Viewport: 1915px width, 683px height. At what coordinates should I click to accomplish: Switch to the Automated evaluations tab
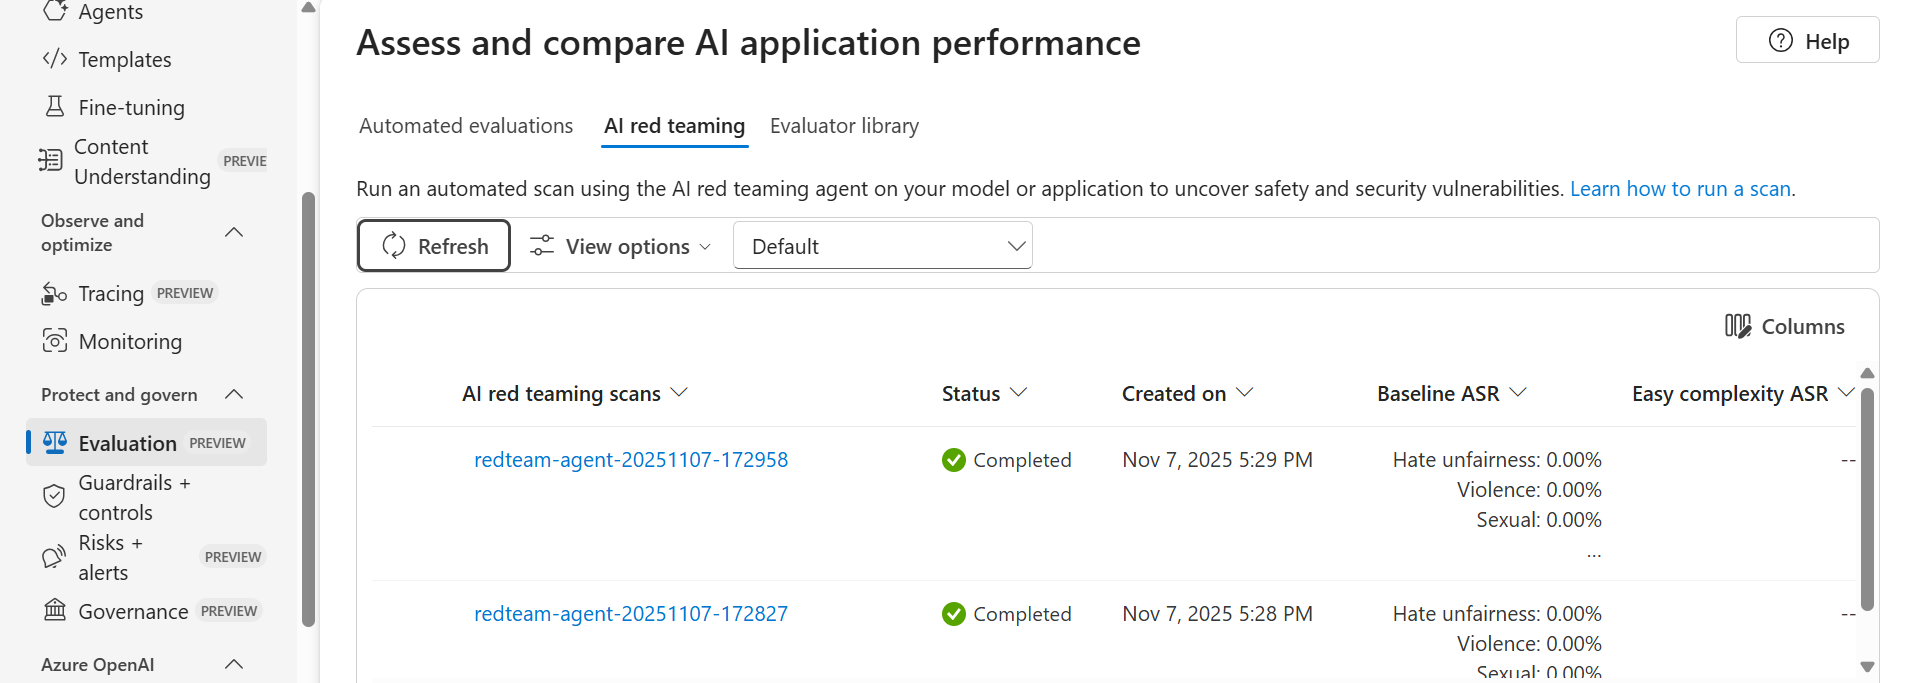point(466,126)
